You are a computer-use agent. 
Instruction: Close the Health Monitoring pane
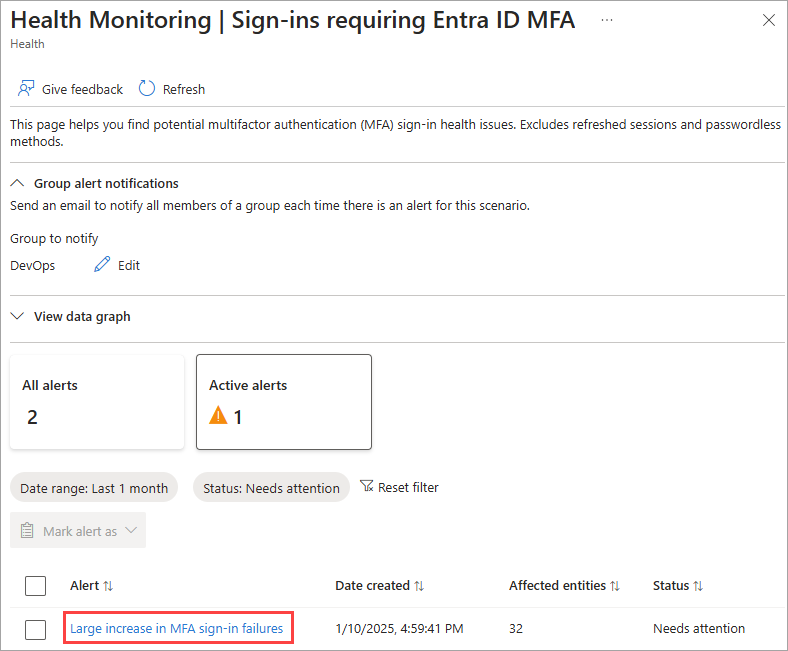(x=768, y=20)
